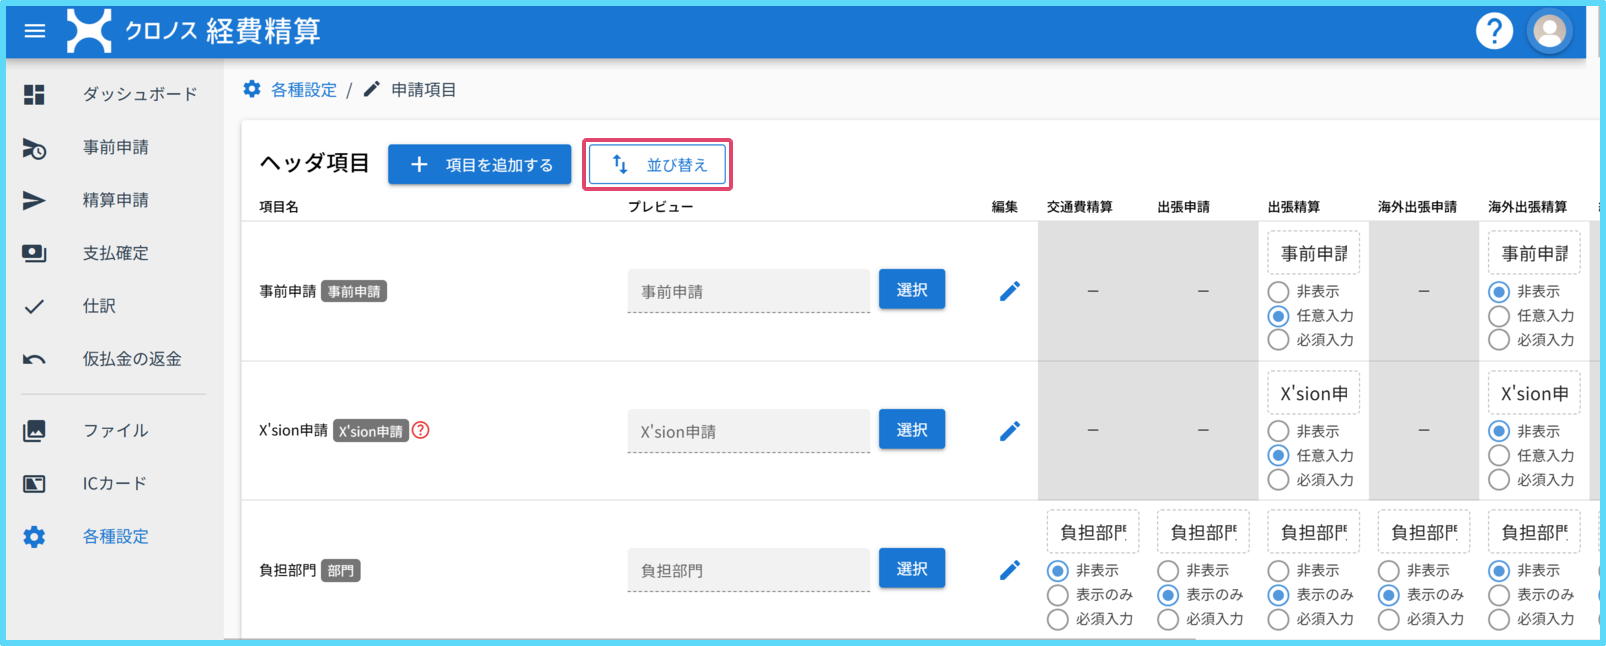The height and width of the screenshot is (646, 1606).
Task: Click the pencil edit icon for 負担部門 row
Action: pyautogui.click(x=1010, y=570)
